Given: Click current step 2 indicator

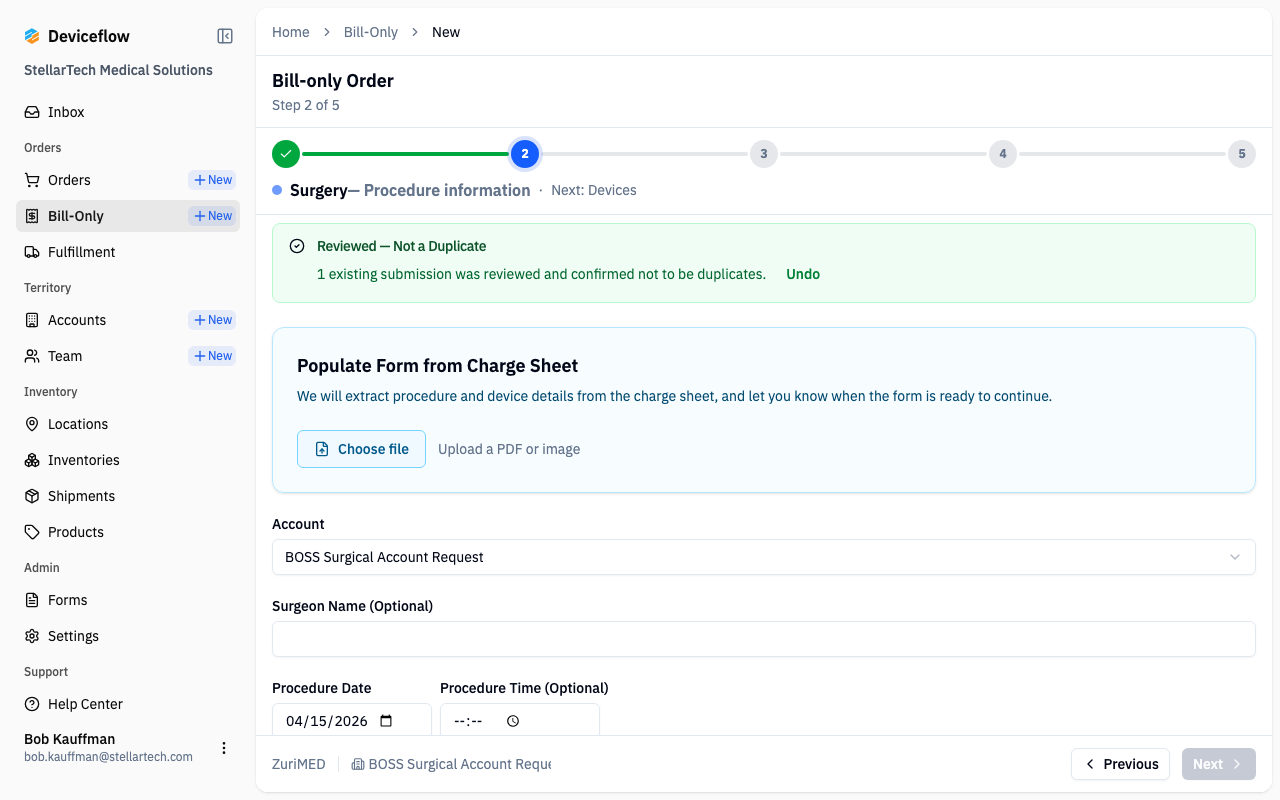Looking at the screenshot, I should 525,154.
